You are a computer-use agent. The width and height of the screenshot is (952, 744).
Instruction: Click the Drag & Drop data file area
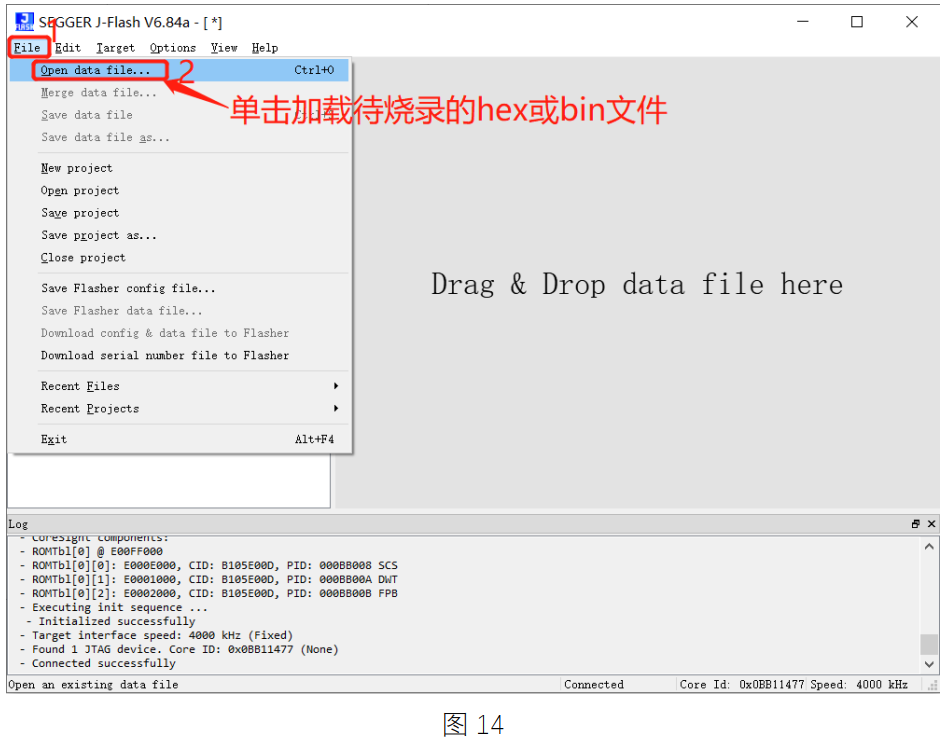click(x=637, y=284)
